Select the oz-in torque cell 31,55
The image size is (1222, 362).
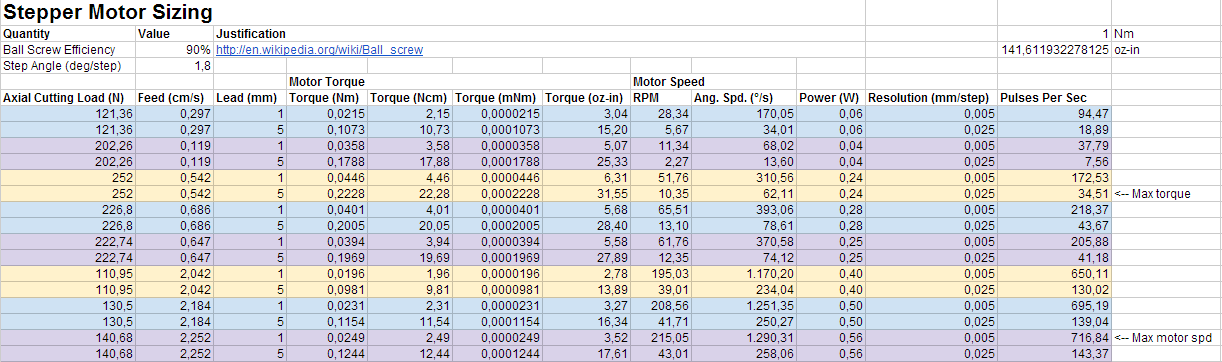(x=586, y=193)
